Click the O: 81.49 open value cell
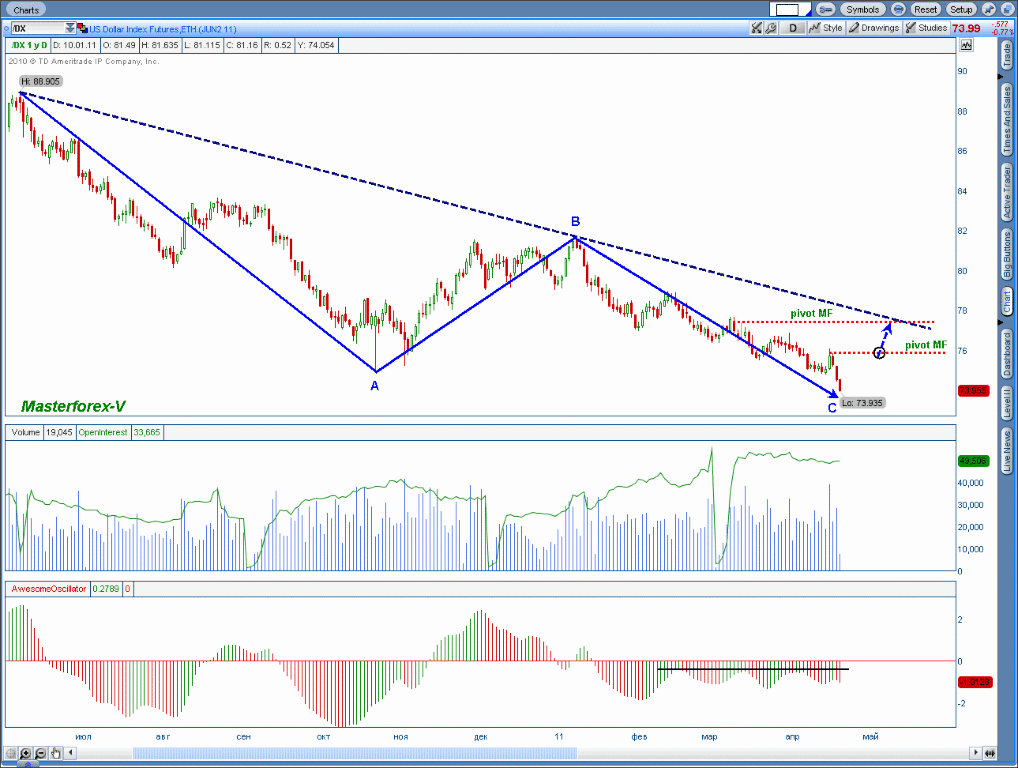1018x768 pixels. point(119,45)
